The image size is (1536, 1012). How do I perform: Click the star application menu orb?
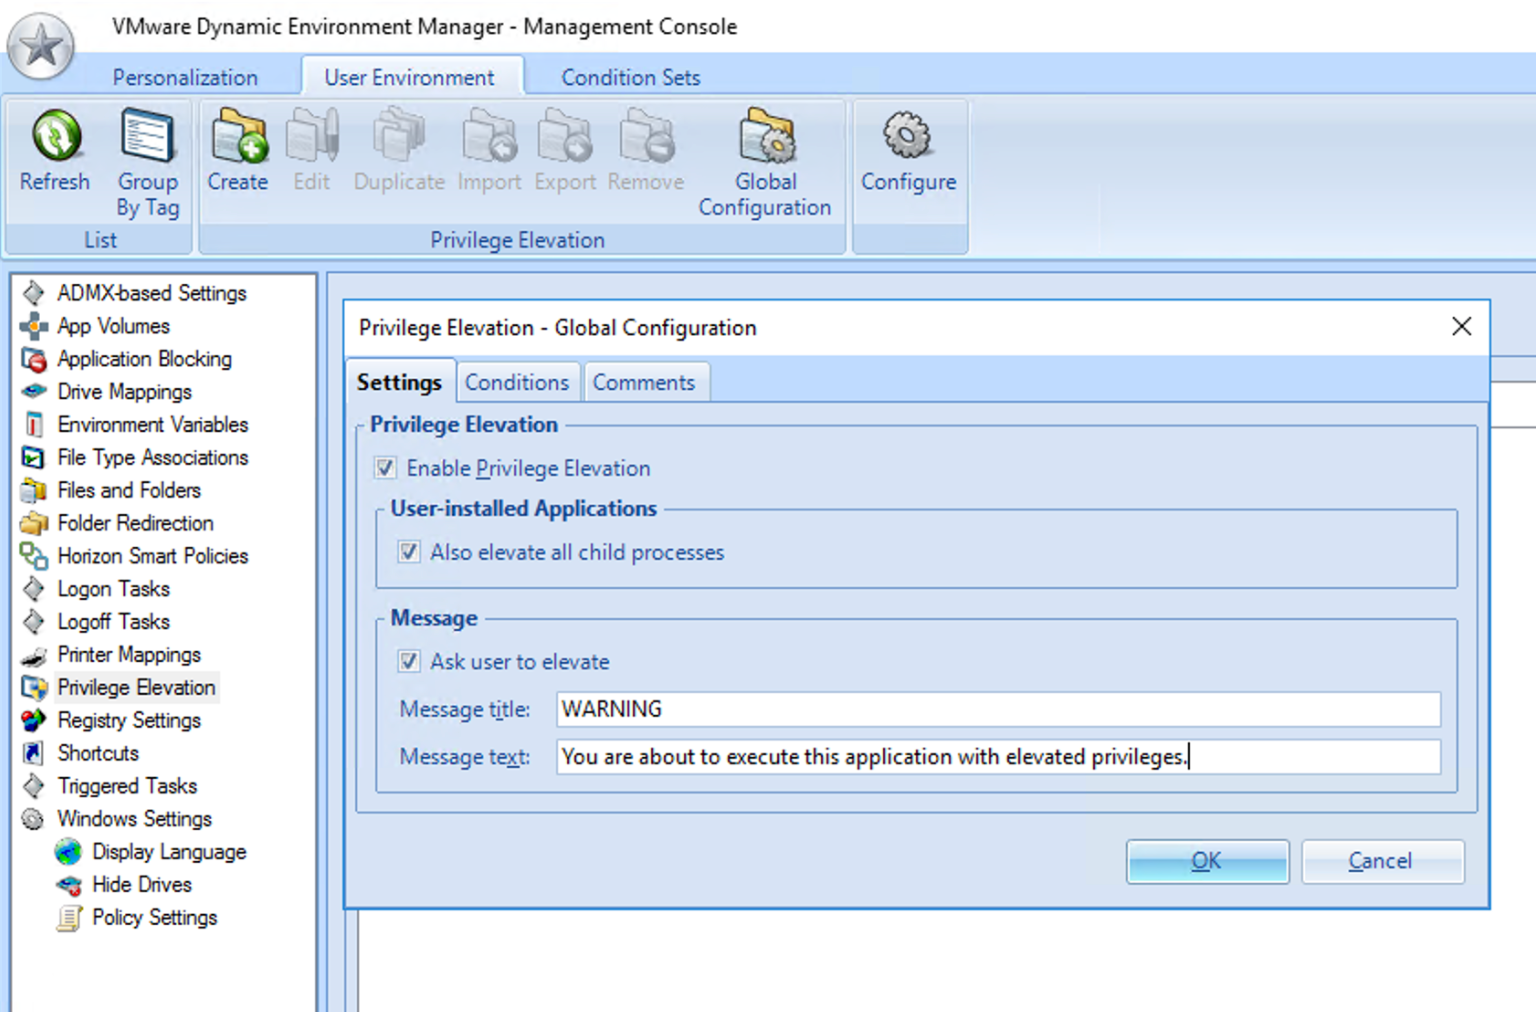pyautogui.click(x=41, y=46)
